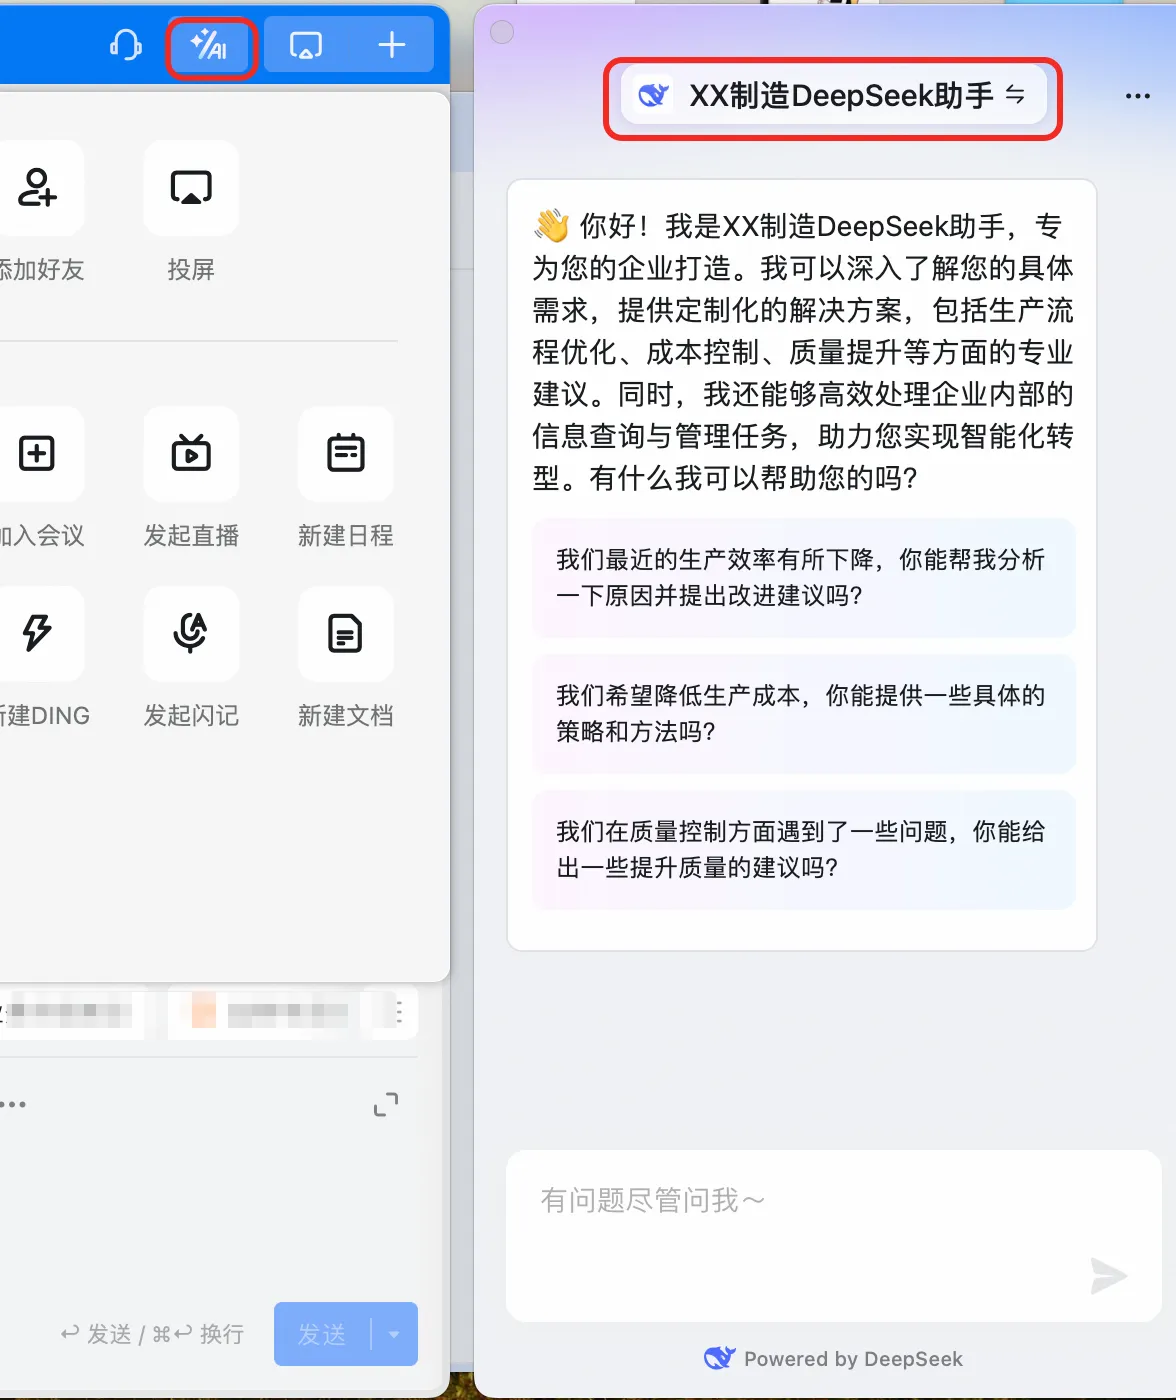This screenshot has width=1176, height=1400.
Task: Open the three-dot menu in assistant panel
Action: 1137,97
